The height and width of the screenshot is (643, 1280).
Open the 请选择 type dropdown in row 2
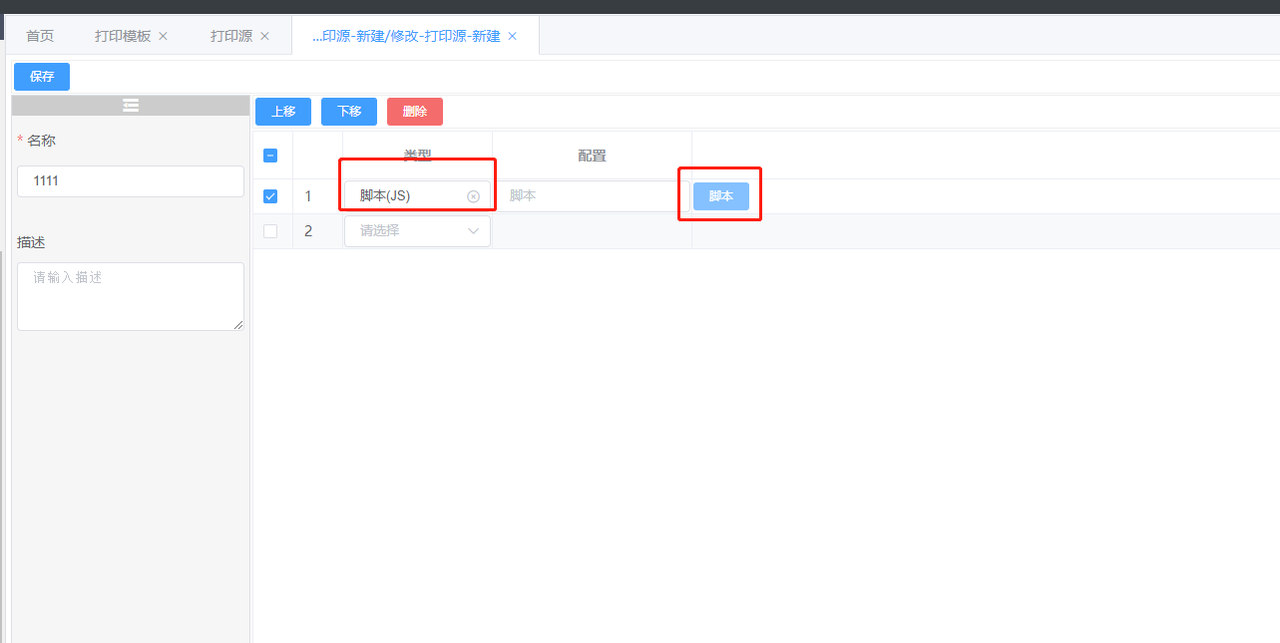coord(417,231)
